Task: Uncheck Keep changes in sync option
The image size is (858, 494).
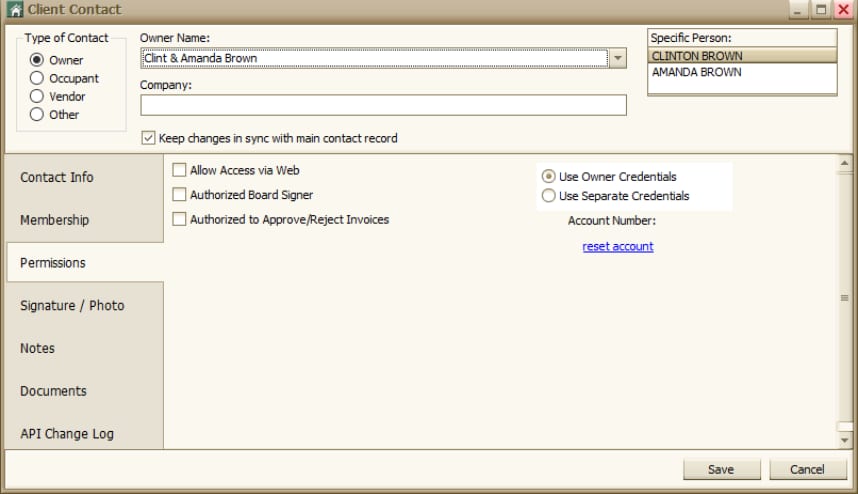Action: point(148,138)
